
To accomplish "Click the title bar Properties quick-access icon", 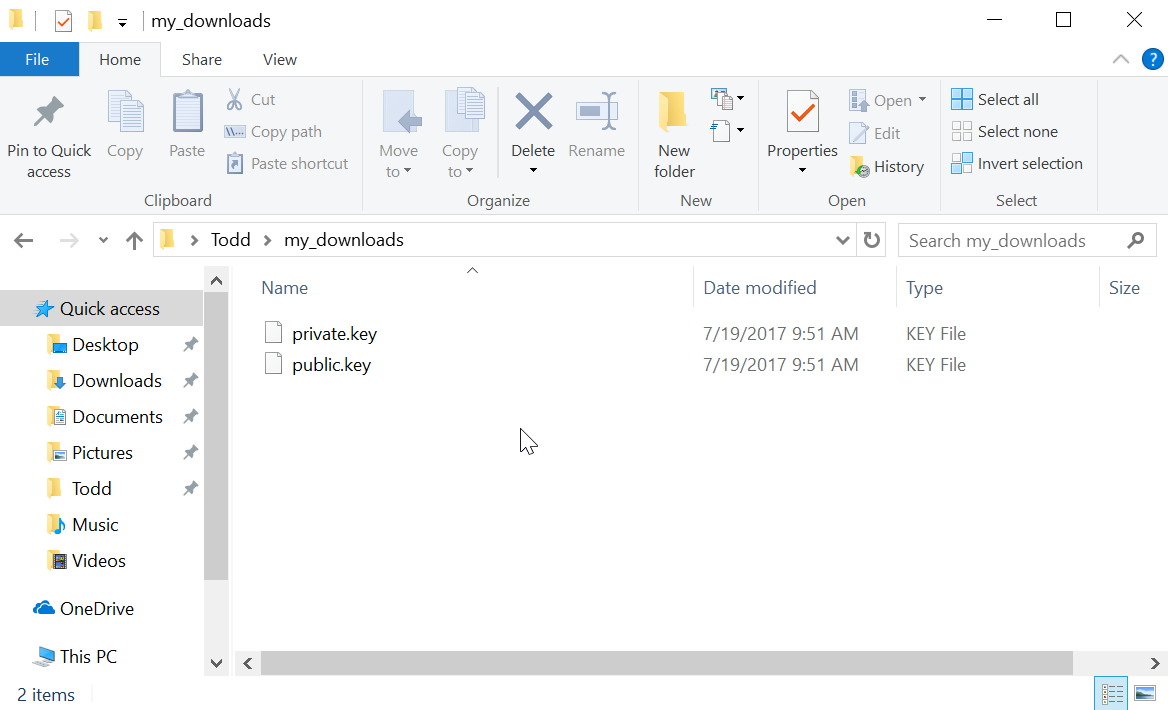I will 63,21.
